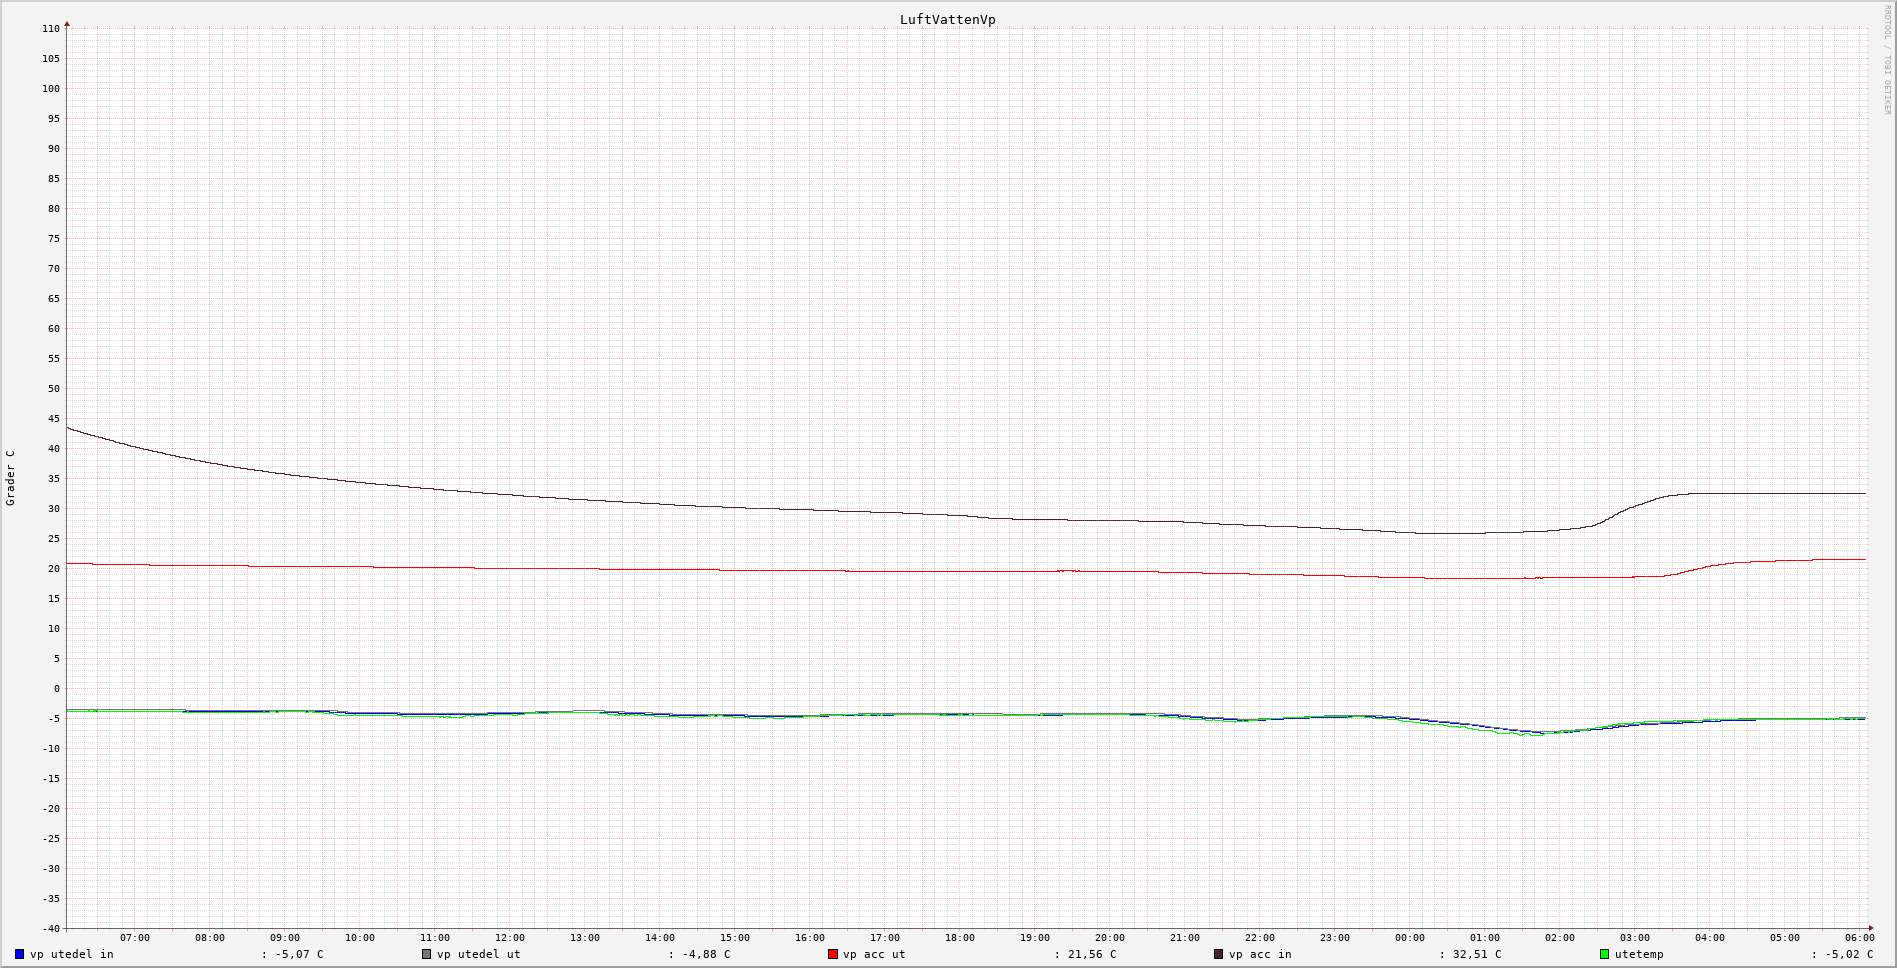The height and width of the screenshot is (968, 1897).
Task: Click the 'Grader C' y-axis label
Action: click(x=11, y=478)
